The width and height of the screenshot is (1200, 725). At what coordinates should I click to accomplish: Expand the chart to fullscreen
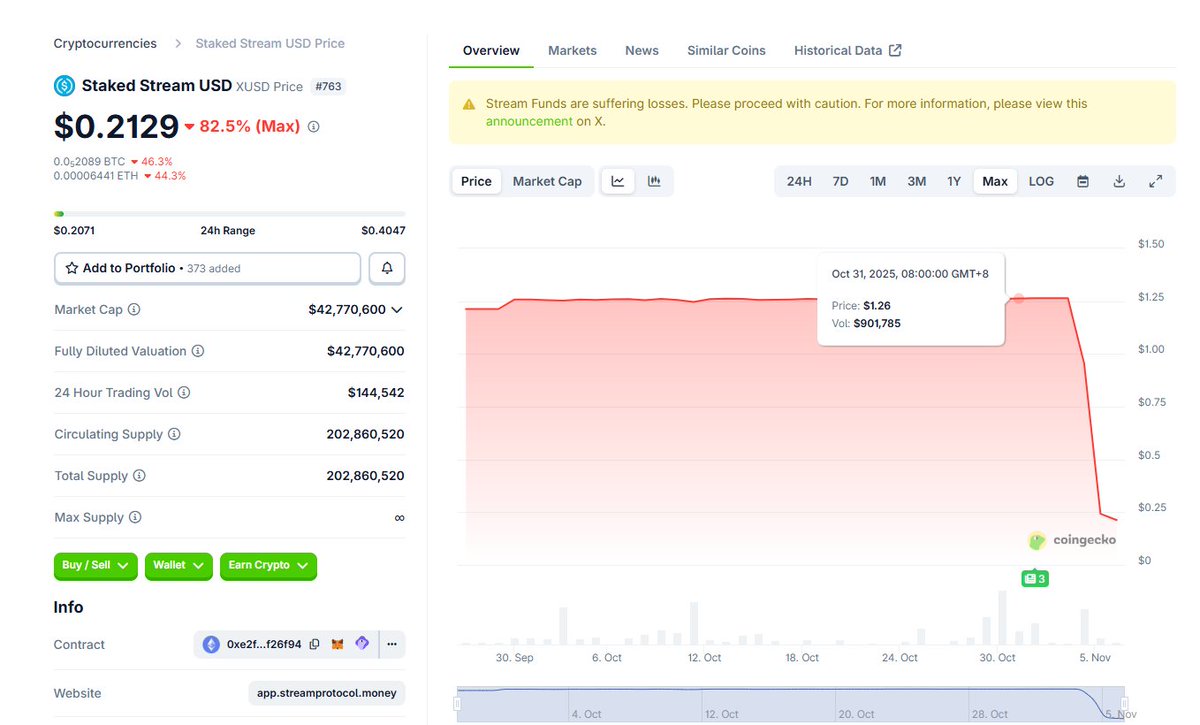point(1155,181)
